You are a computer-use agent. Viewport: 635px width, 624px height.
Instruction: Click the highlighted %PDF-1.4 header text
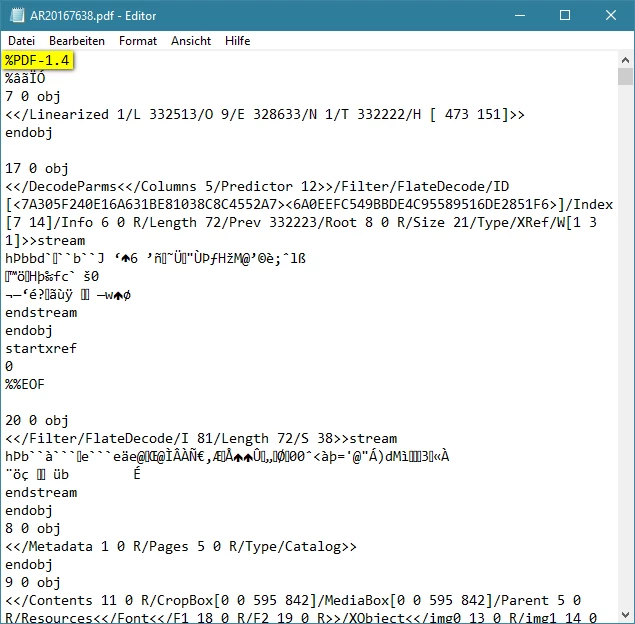click(x=37, y=60)
